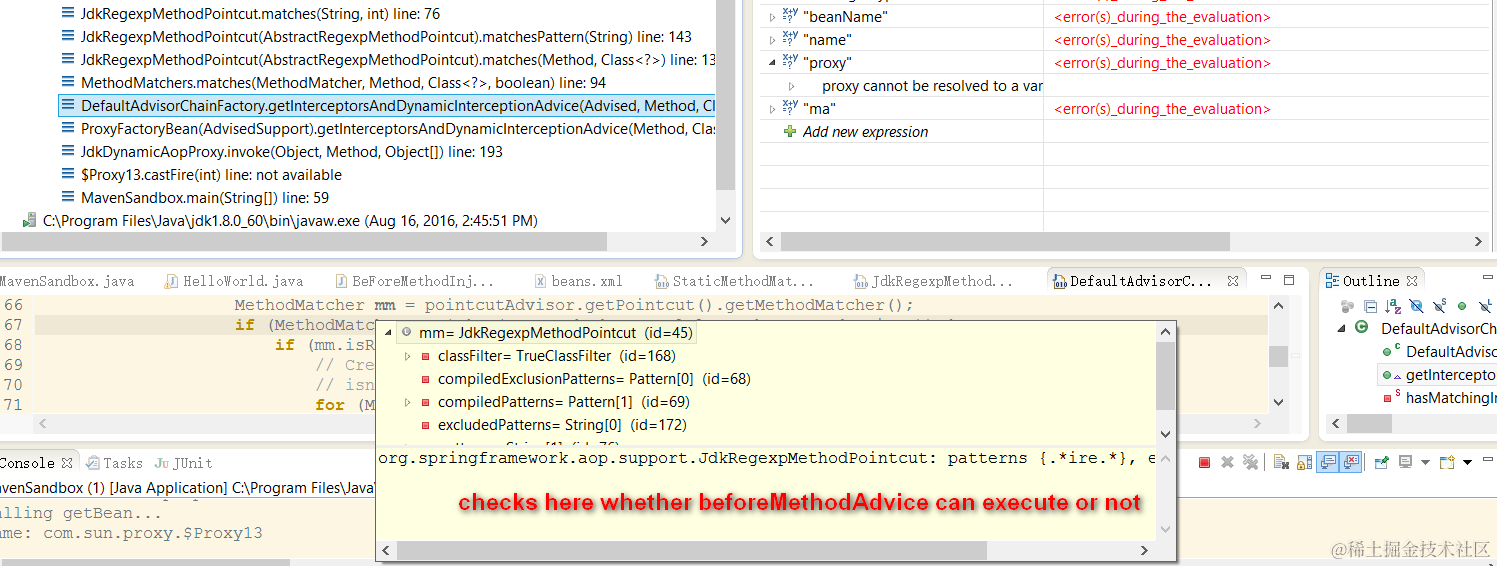Click the Clear Console icon

pyautogui.click(x=1281, y=462)
